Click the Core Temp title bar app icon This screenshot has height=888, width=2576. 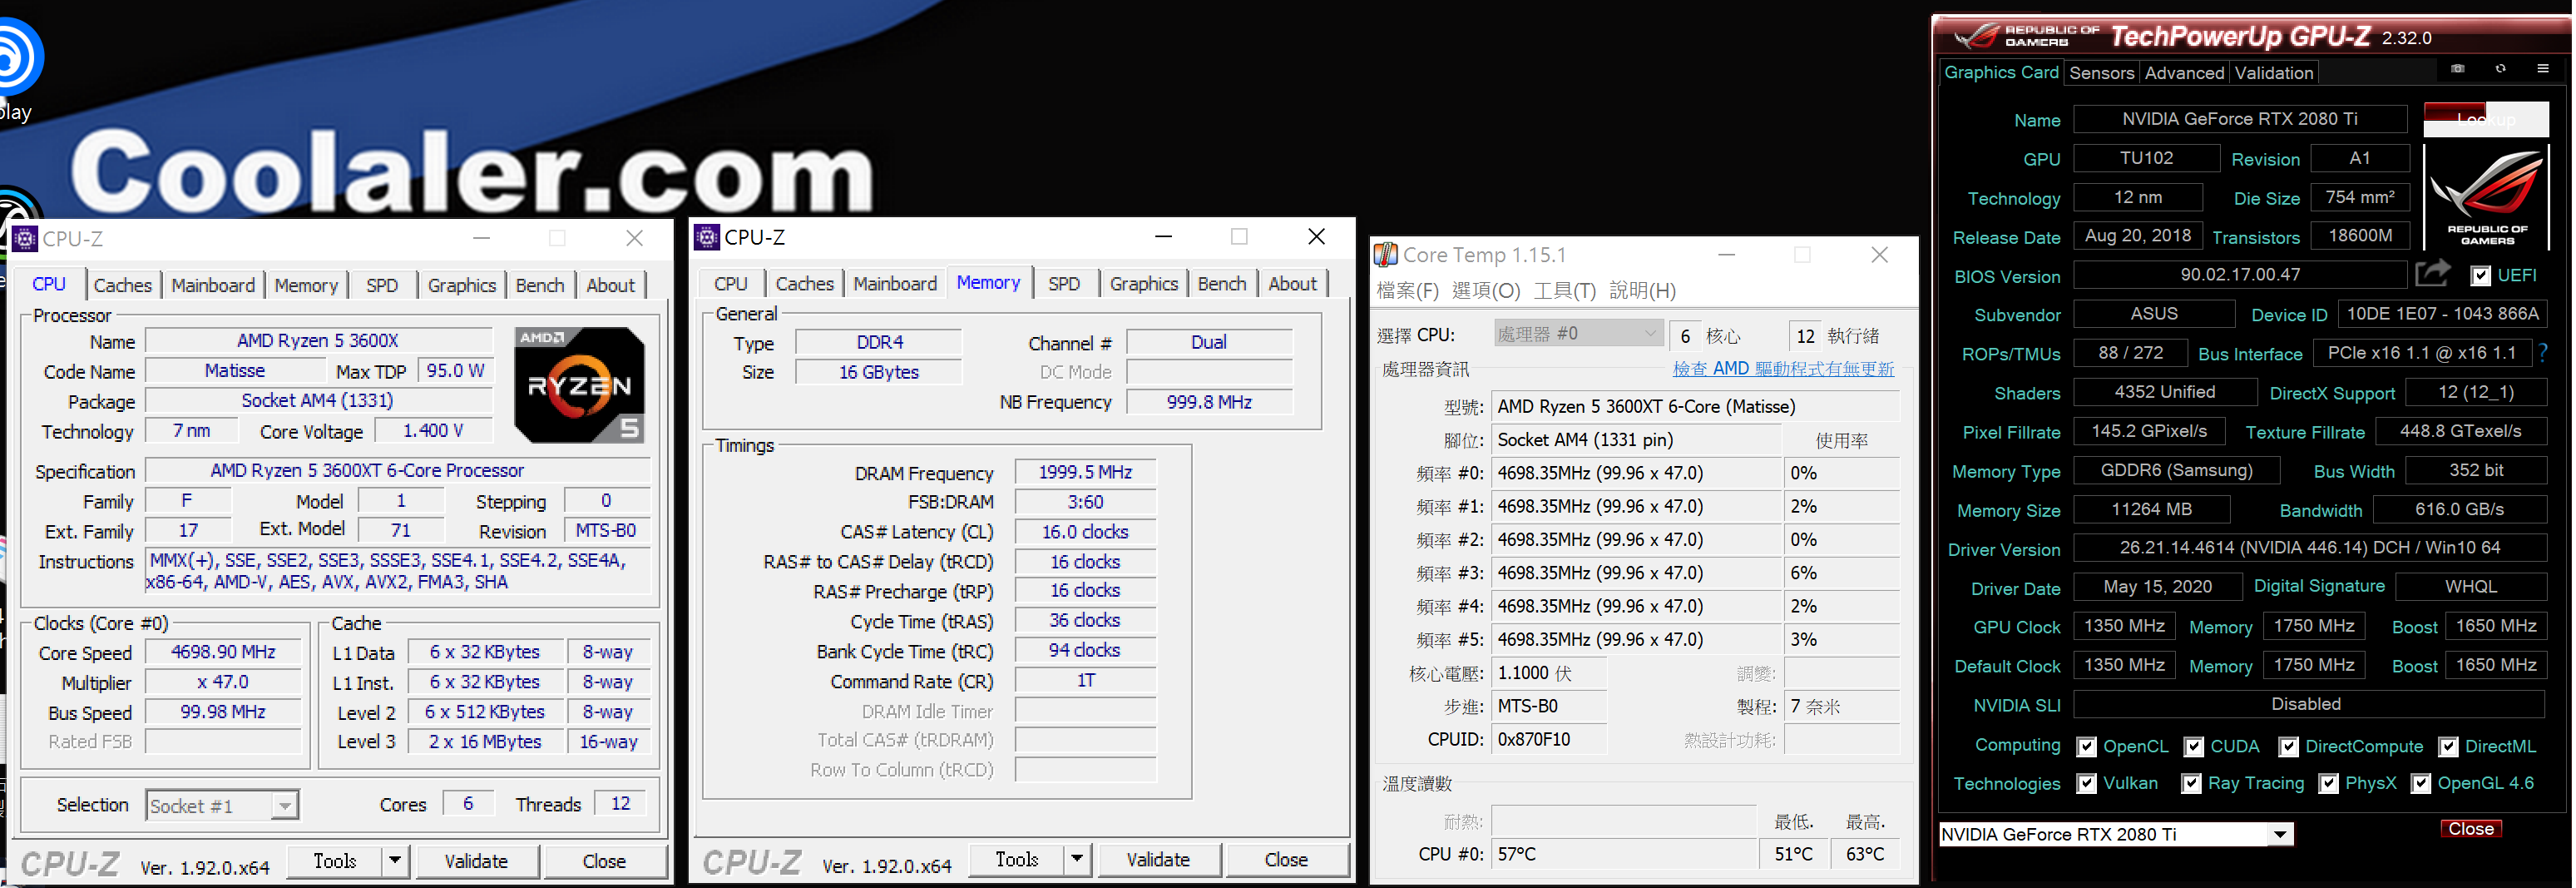[x=1385, y=255]
